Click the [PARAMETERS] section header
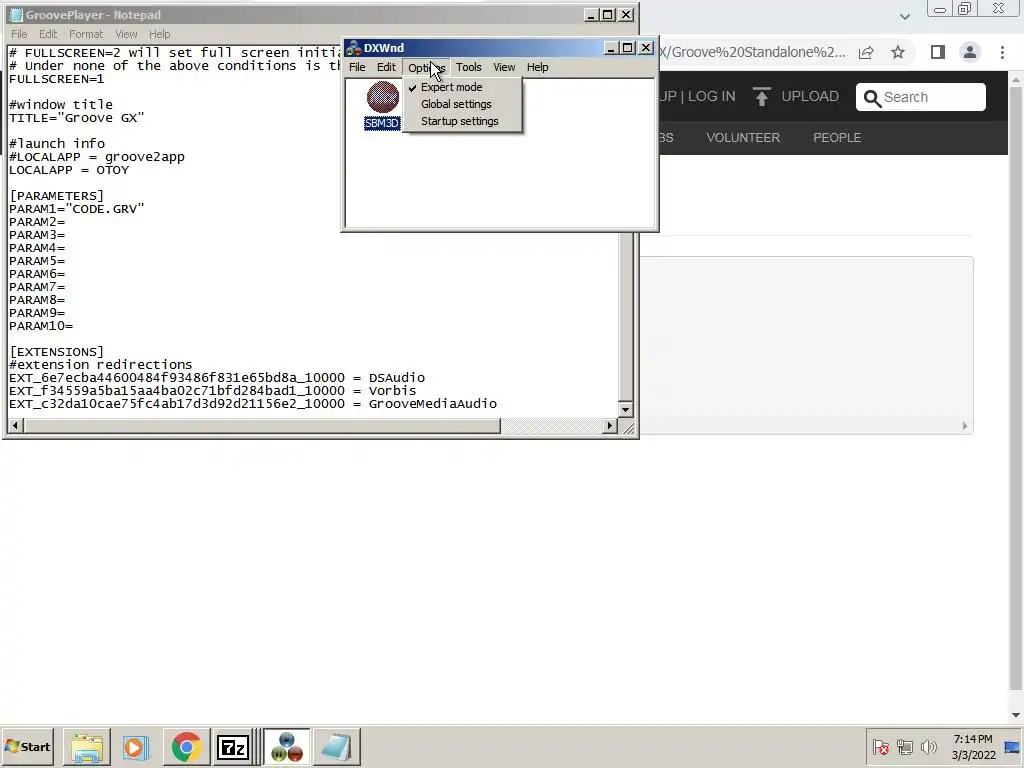 pyautogui.click(x=57, y=196)
